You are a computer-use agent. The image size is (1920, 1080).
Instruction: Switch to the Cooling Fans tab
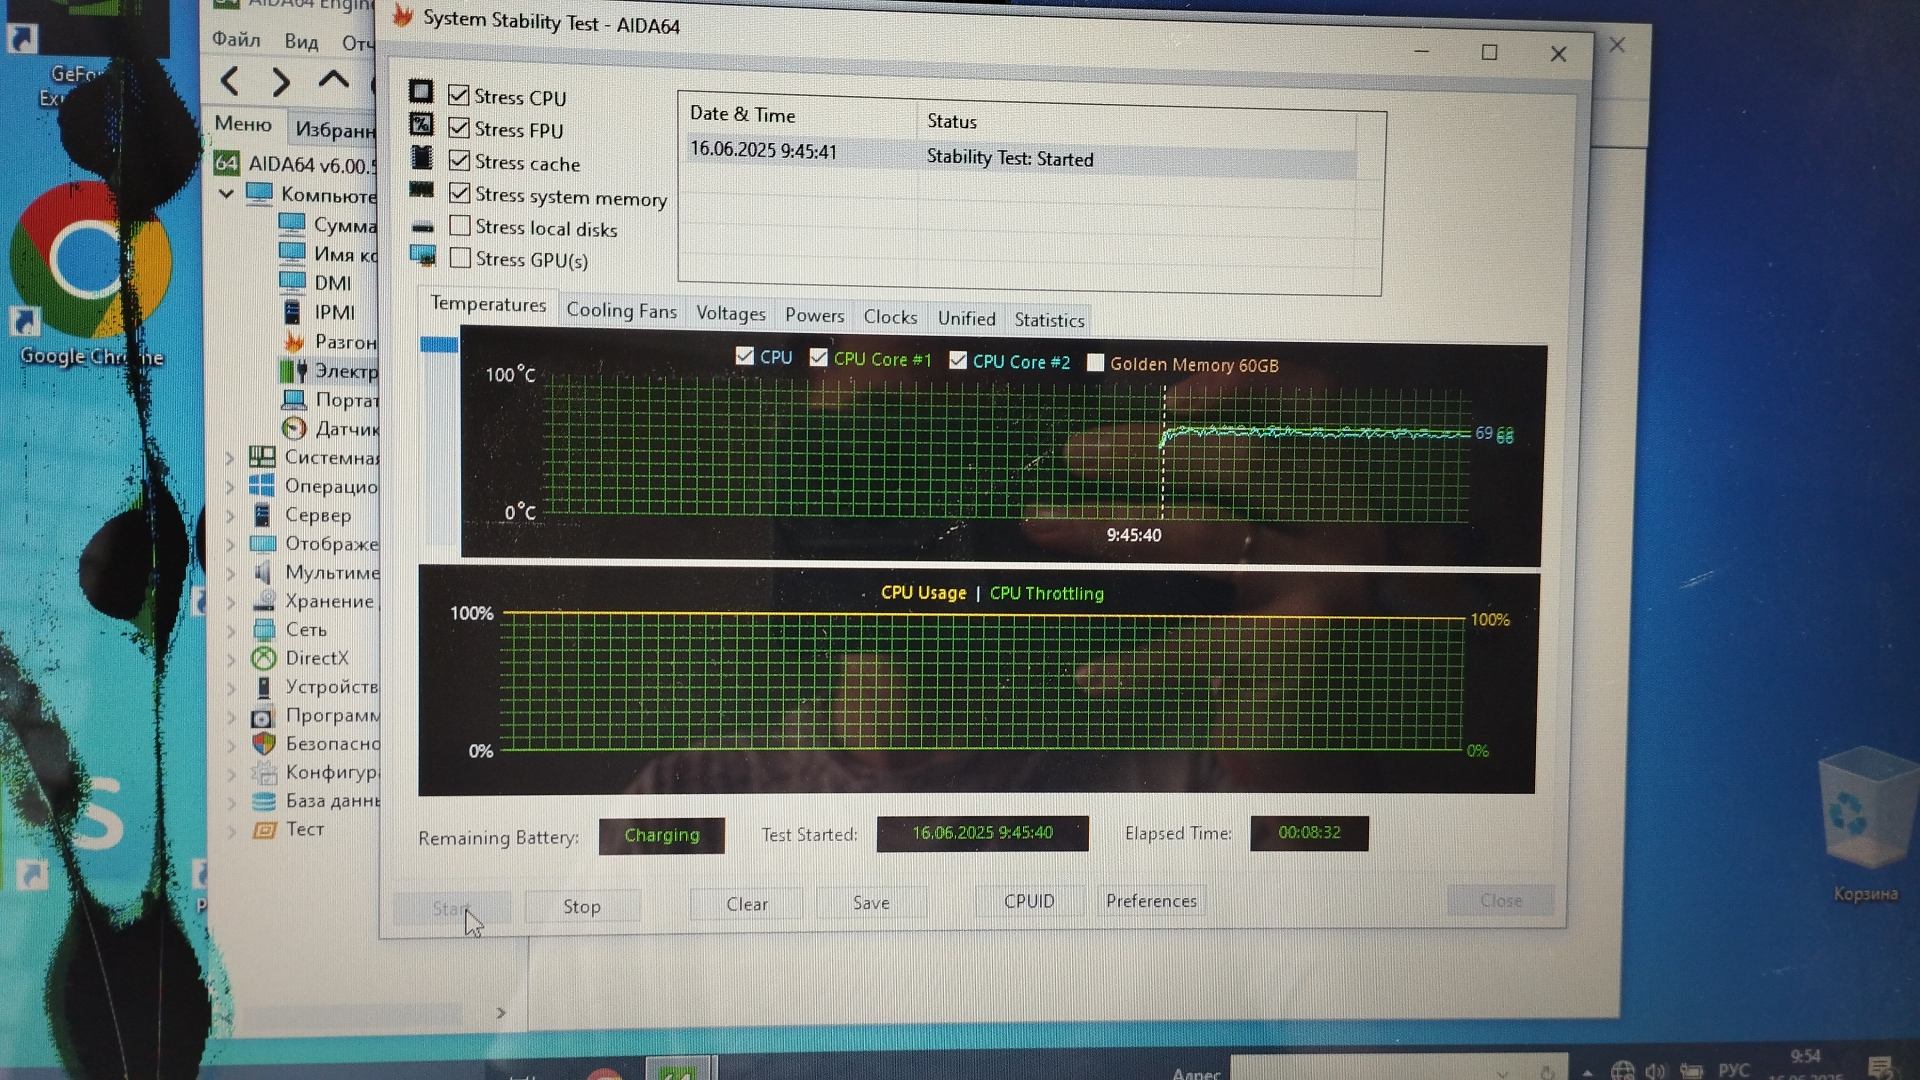[621, 311]
